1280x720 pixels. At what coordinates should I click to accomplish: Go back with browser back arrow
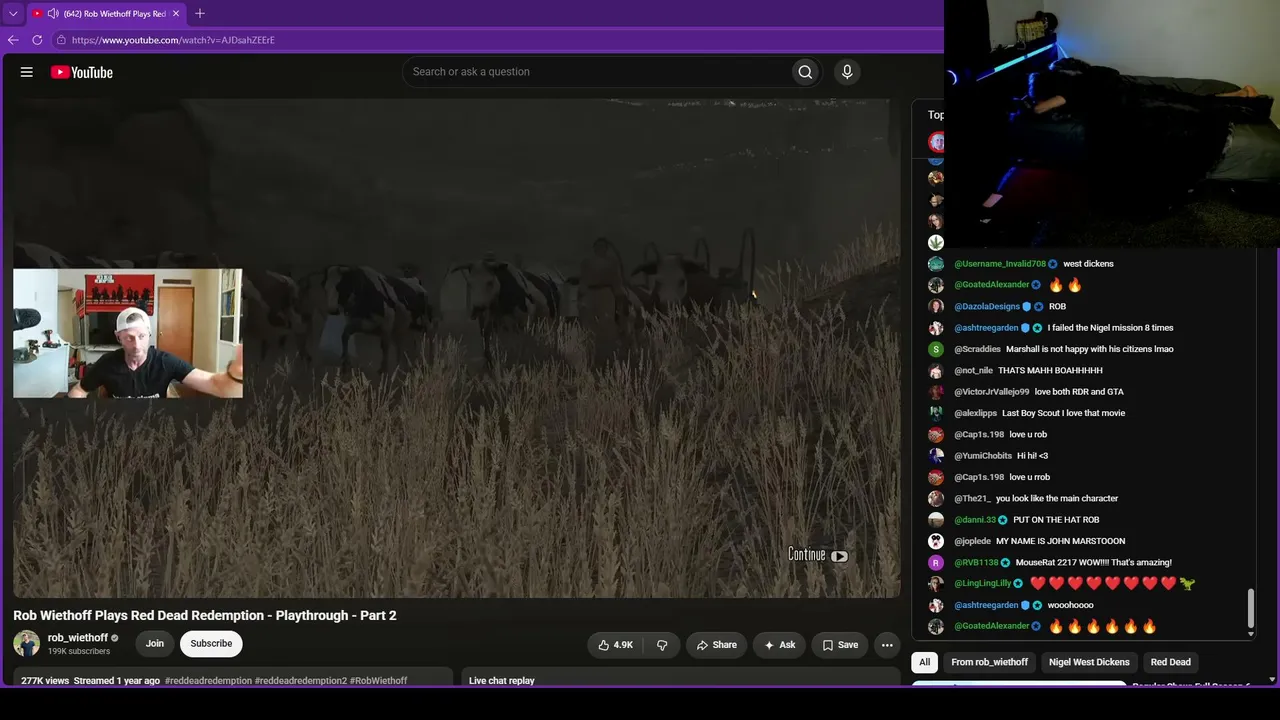point(13,40)
